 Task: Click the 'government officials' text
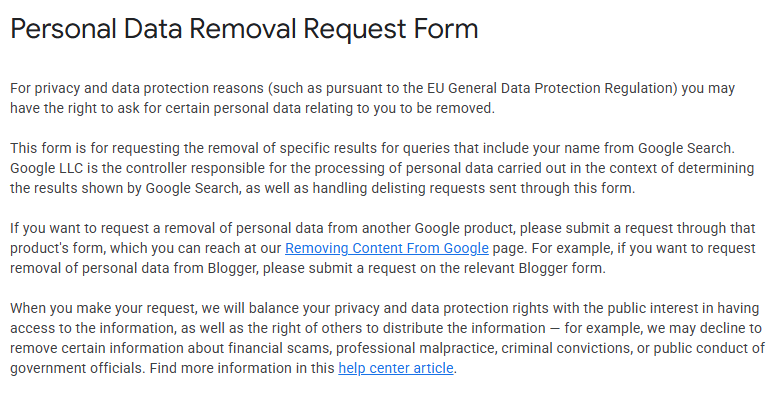tap(71, 368)
